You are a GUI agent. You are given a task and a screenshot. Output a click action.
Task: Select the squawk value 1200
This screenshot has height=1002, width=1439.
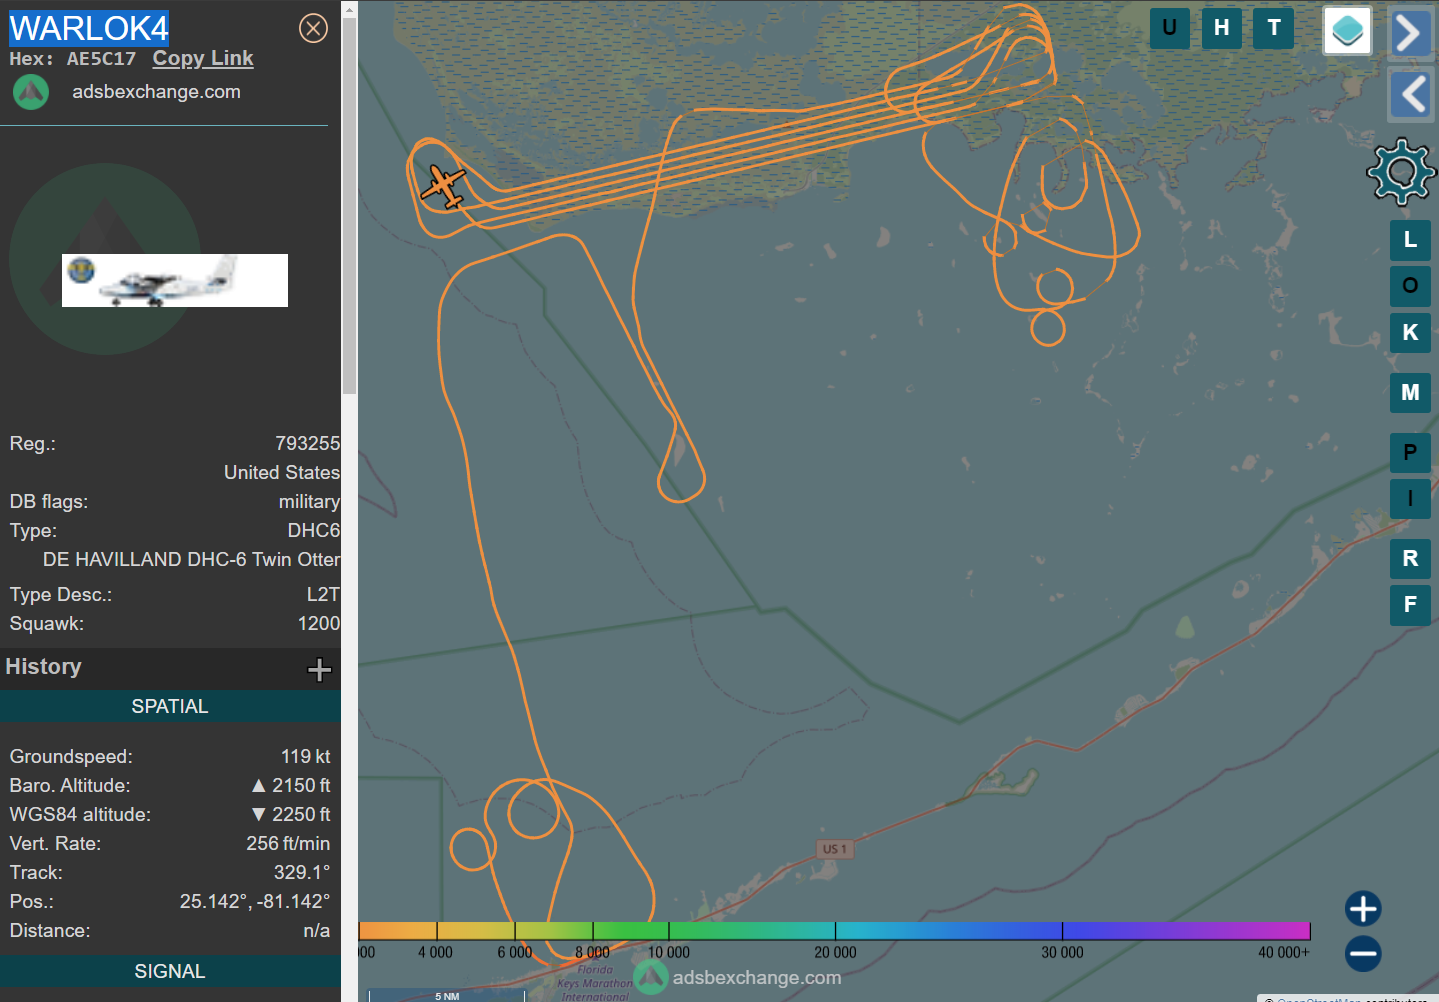319,623
